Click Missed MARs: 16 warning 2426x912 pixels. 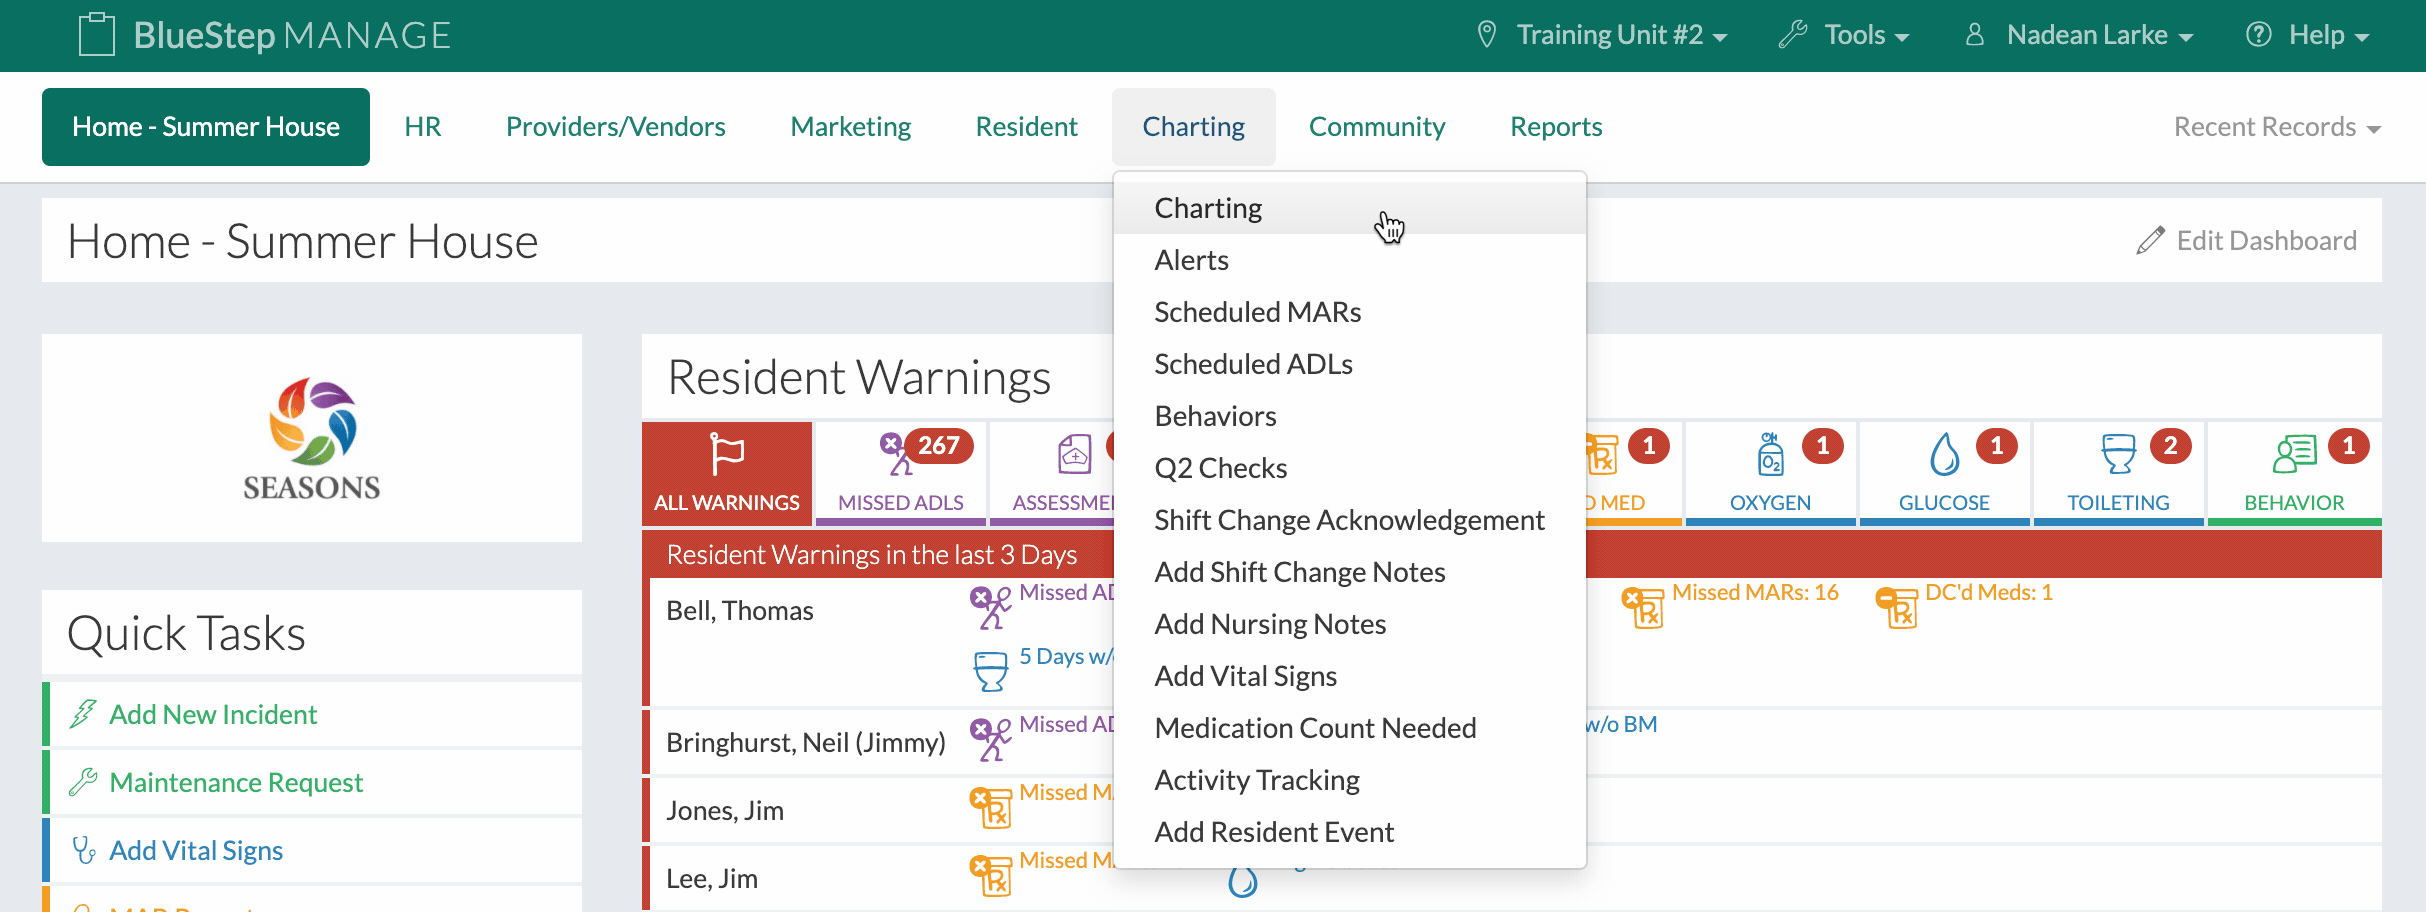coord(1755,592)
